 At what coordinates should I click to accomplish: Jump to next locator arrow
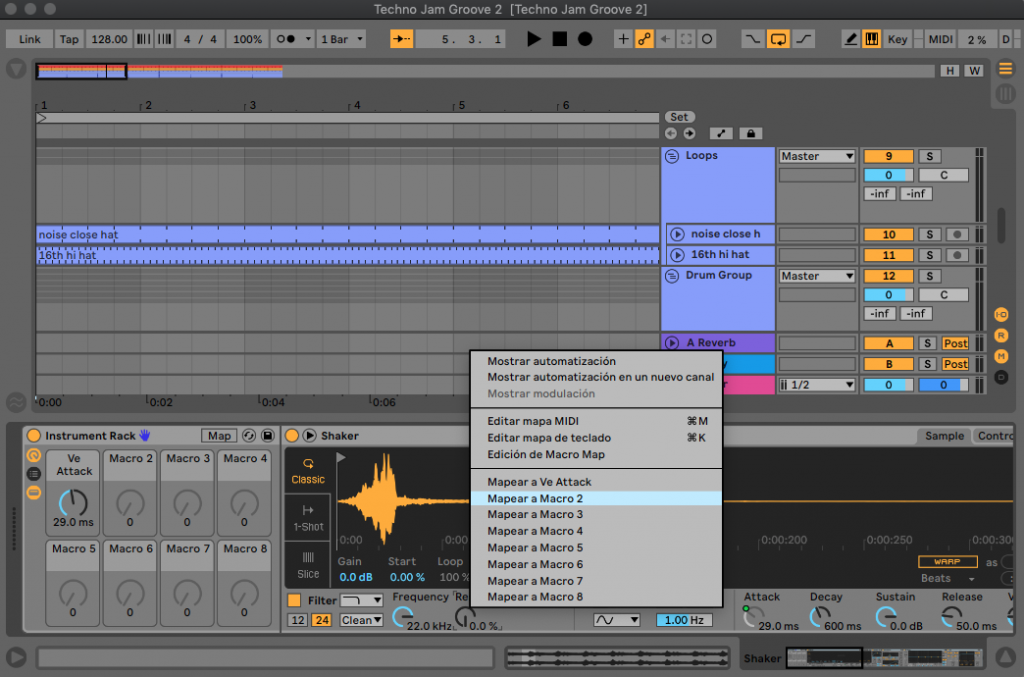click(x=689, y=133)
